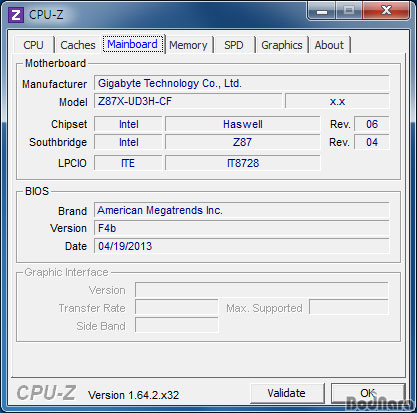Open the About tab

(x=329, y=45)
